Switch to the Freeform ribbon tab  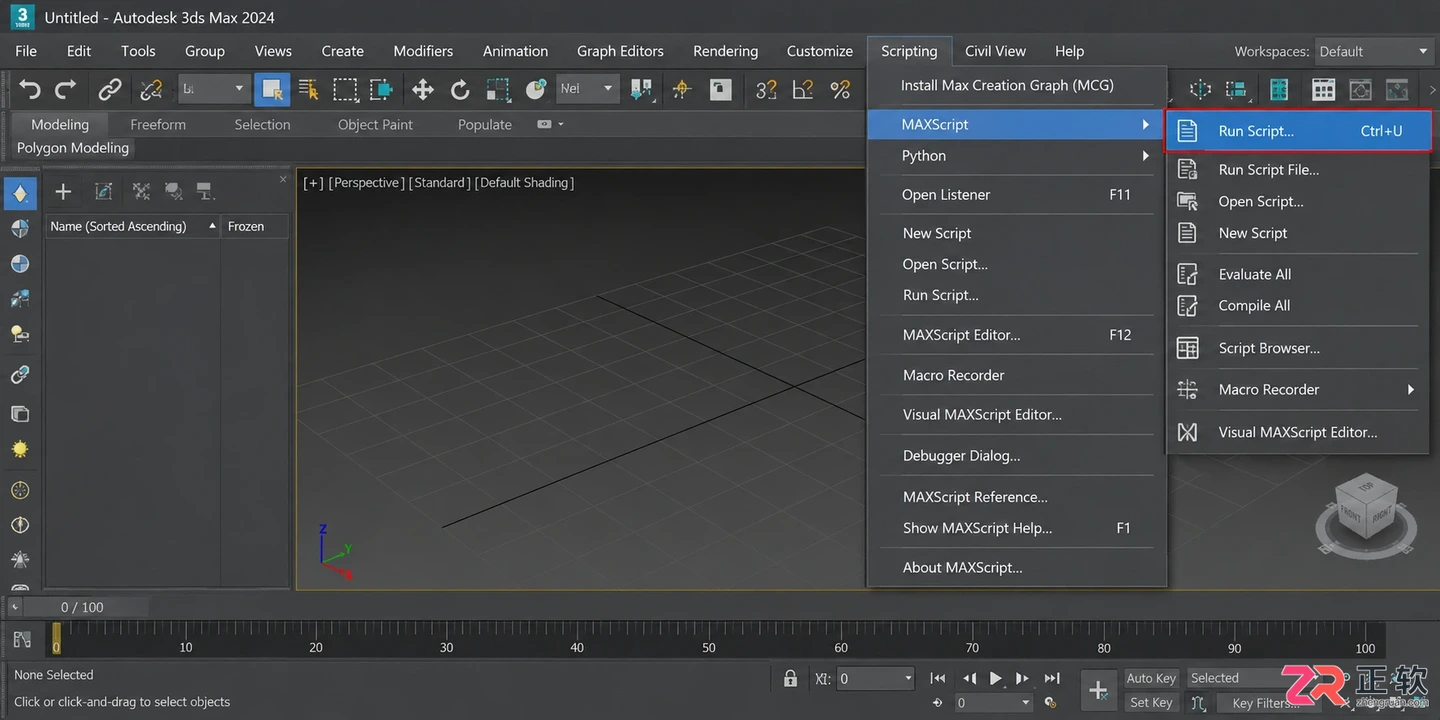(158, 124)
